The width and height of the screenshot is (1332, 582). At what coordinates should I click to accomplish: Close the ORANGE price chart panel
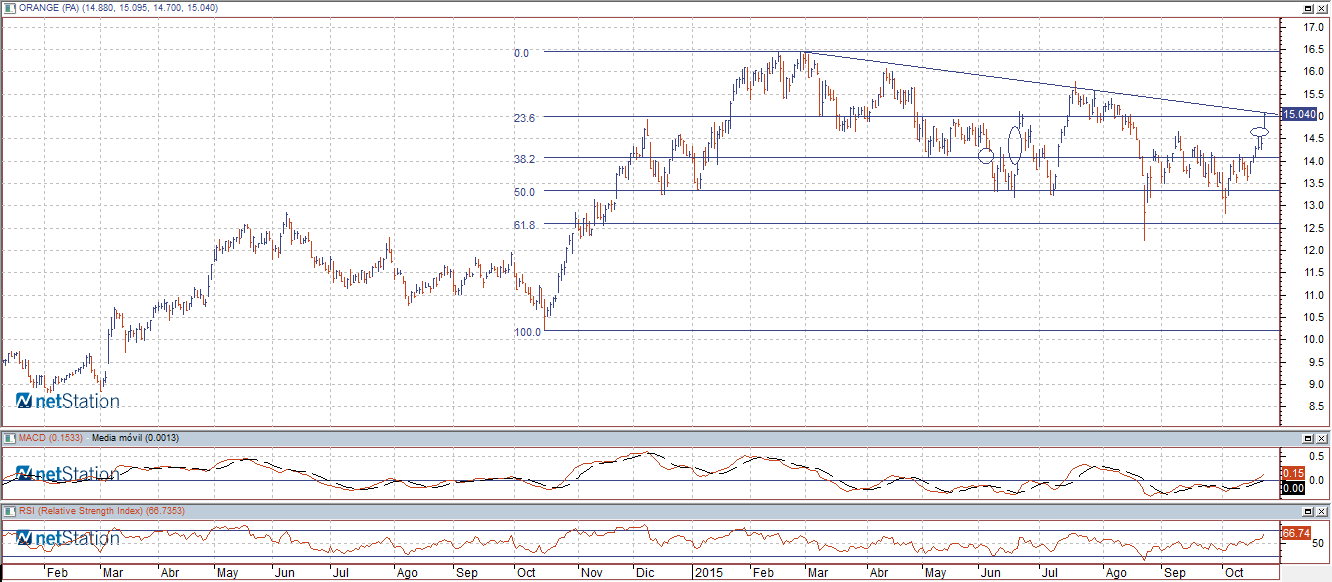(1322, 8)
